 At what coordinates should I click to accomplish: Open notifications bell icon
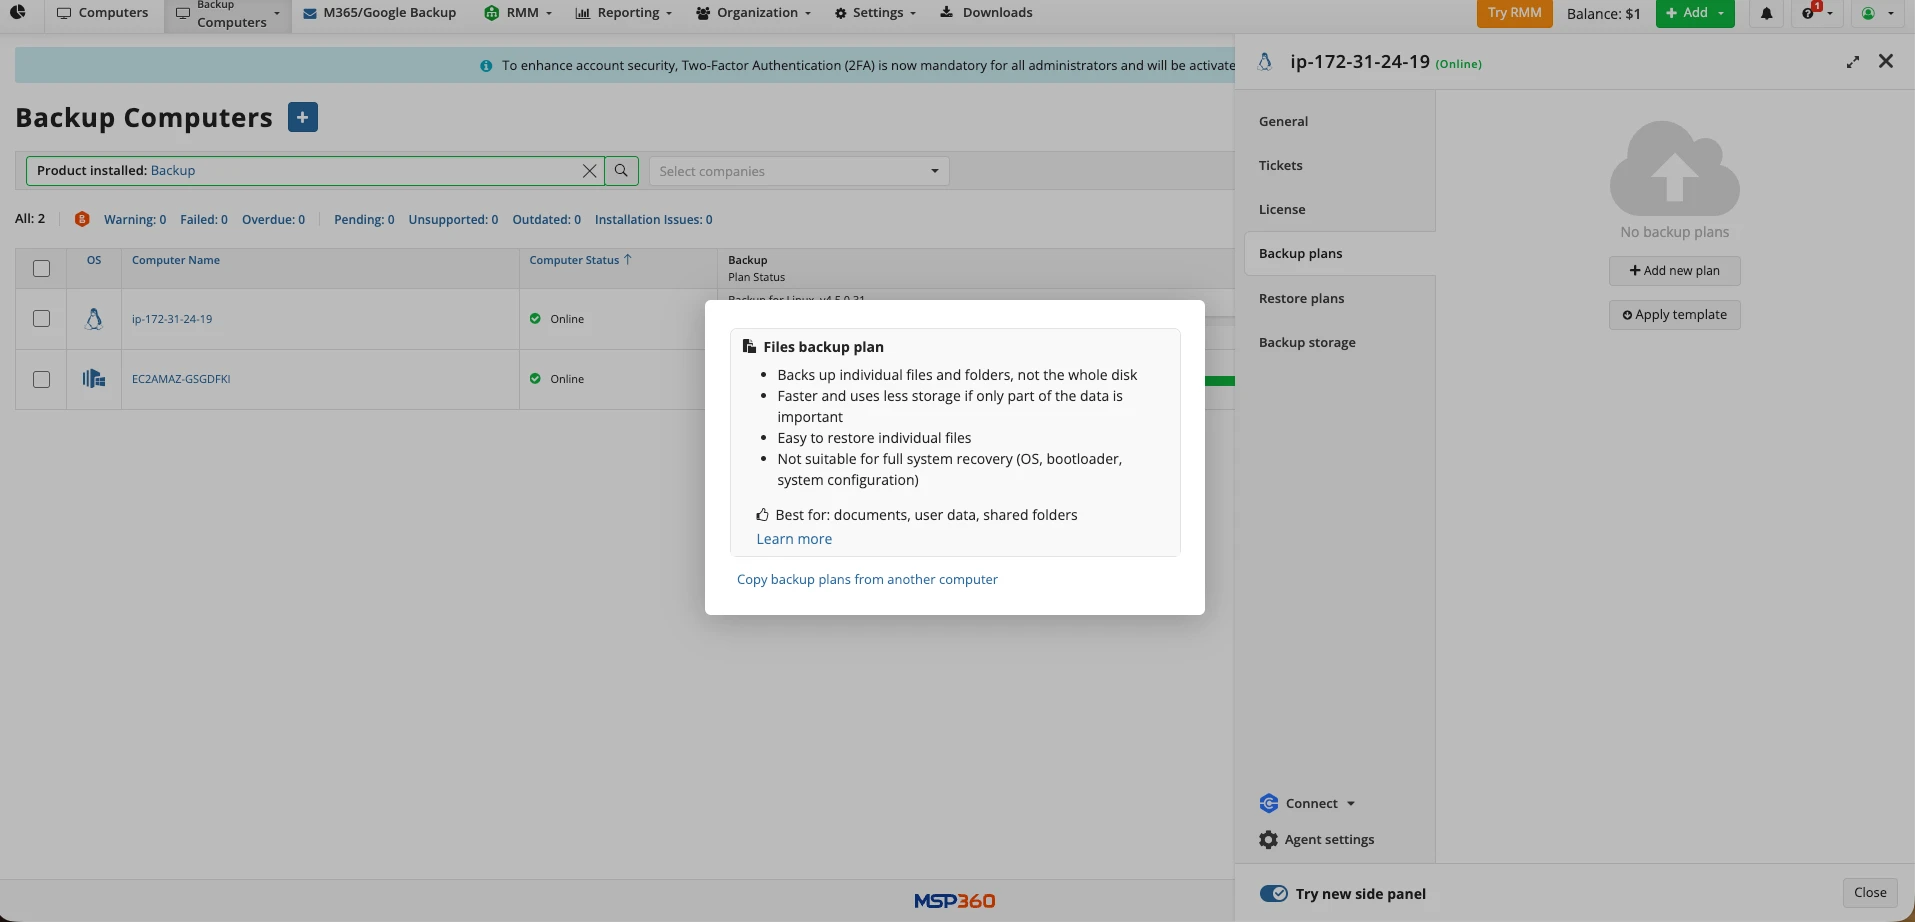(x=1767, y=13)
